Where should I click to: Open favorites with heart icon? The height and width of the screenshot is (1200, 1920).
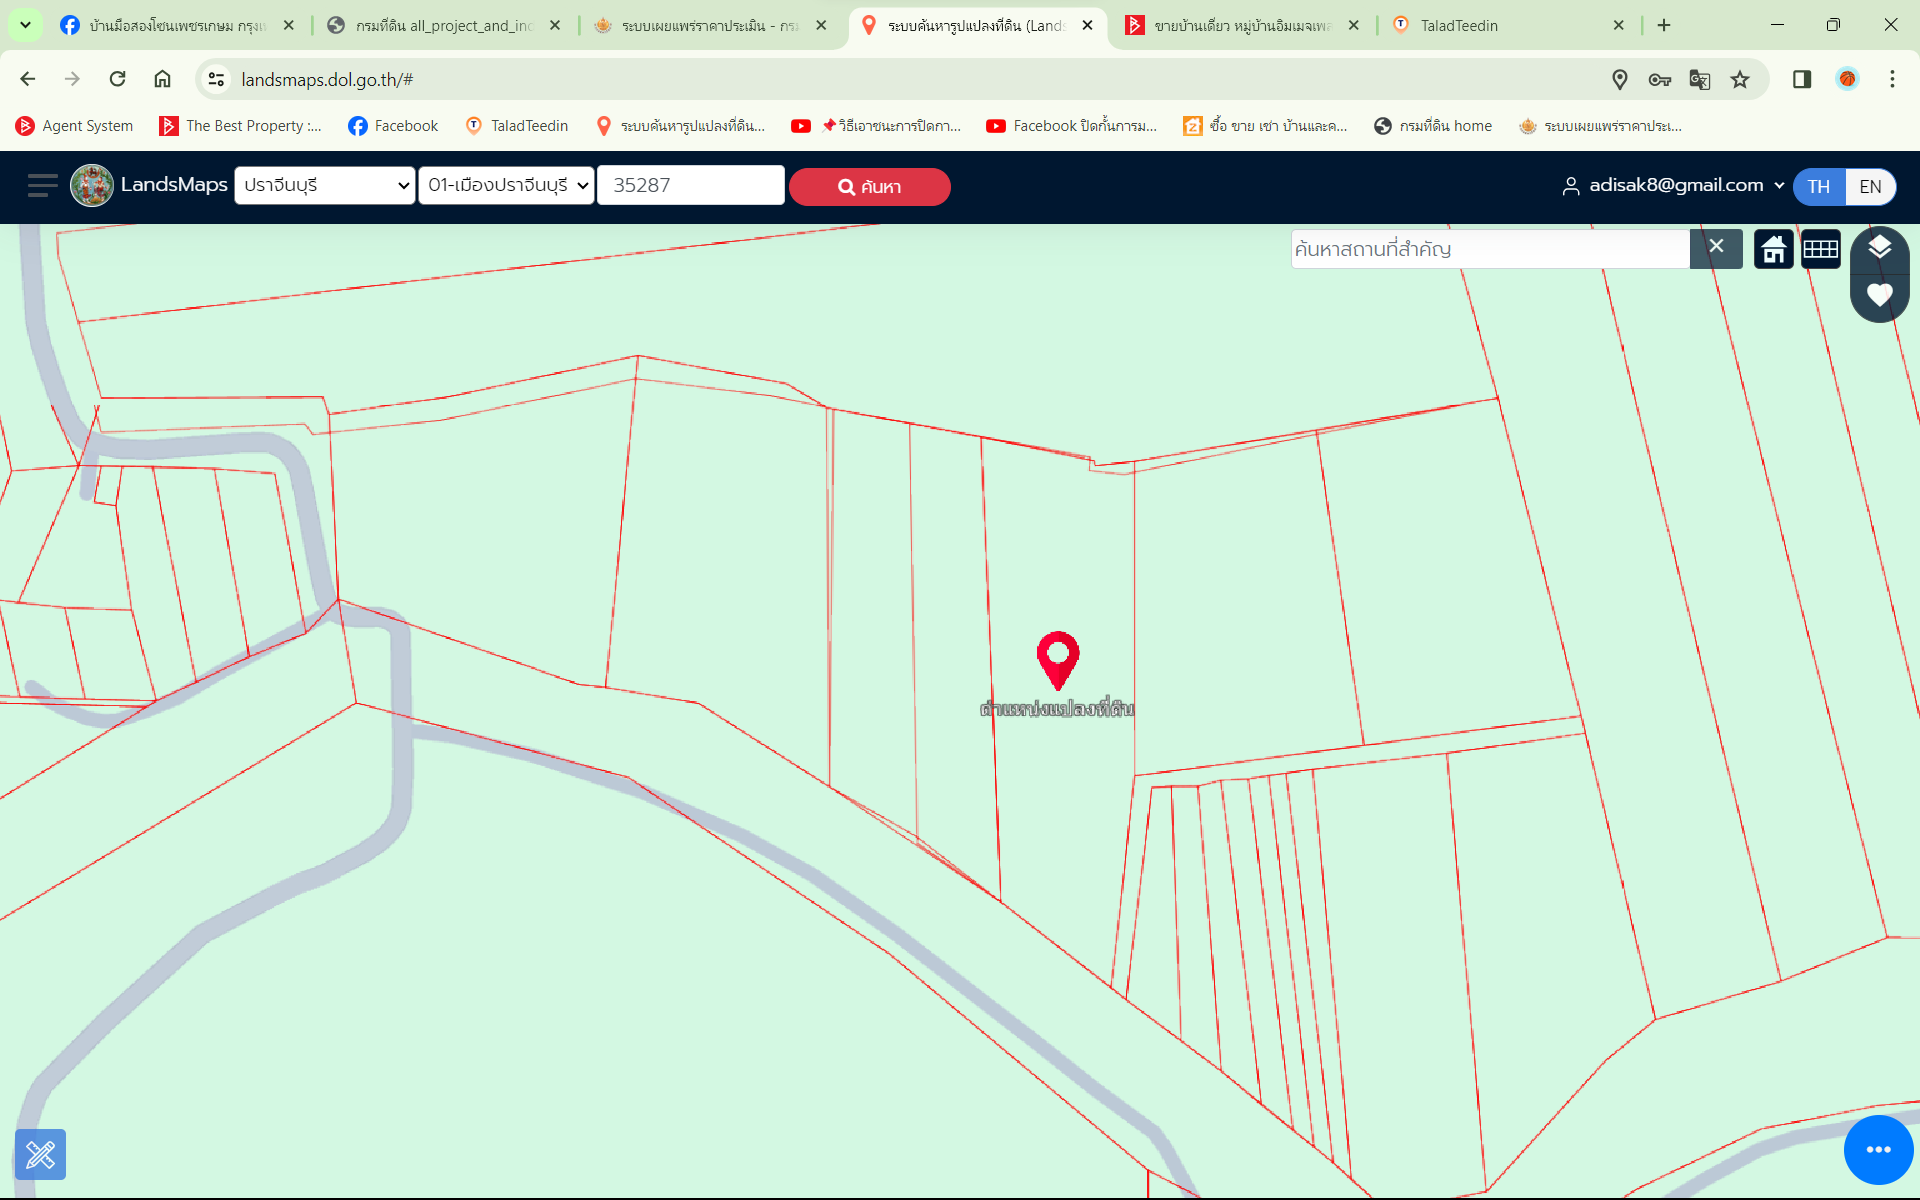click(1879, 295)
